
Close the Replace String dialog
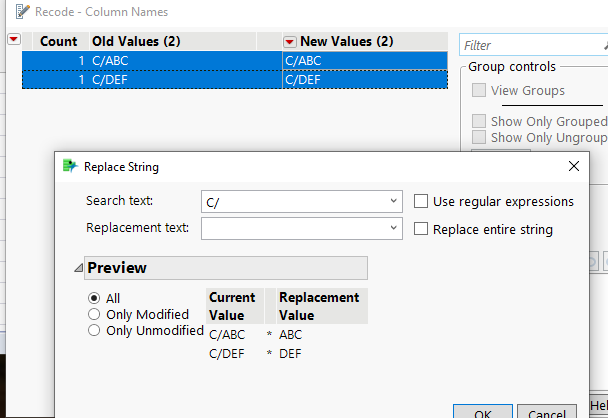pos(573,166)
